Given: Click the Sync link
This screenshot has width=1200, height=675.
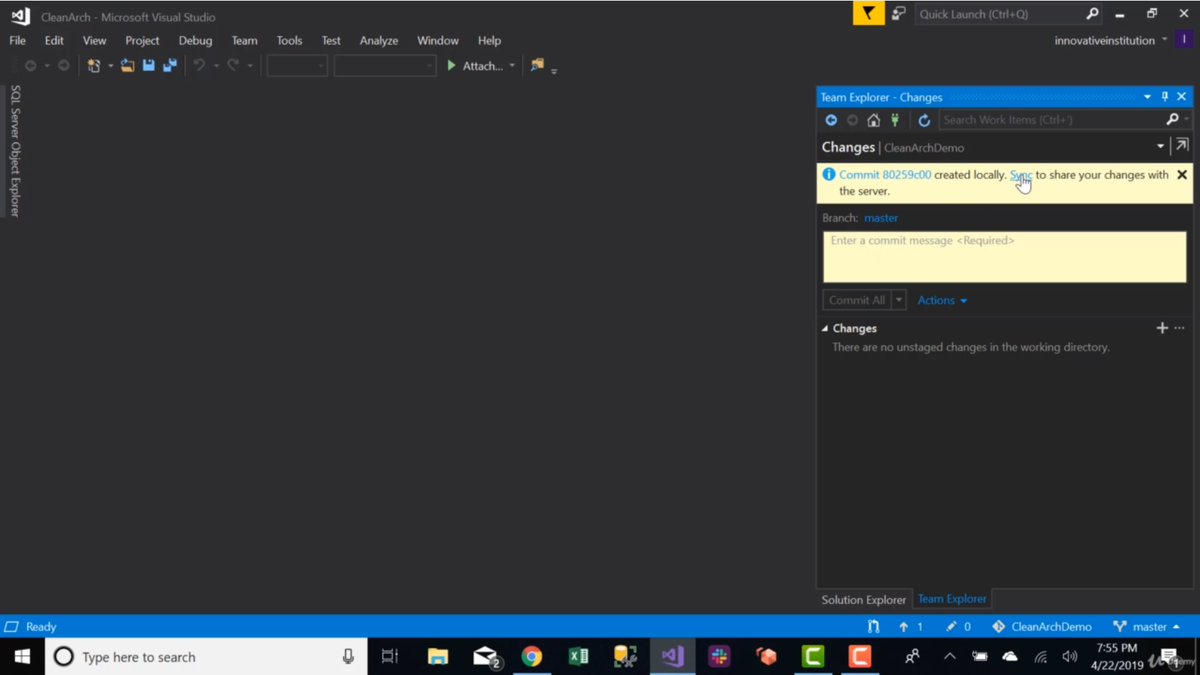Looking at the screenshot, I should tap(1021, 175).
